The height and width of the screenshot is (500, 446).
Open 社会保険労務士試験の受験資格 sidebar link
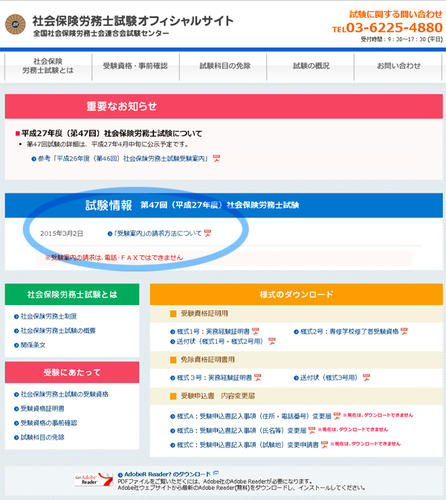(x=64, y=394)
